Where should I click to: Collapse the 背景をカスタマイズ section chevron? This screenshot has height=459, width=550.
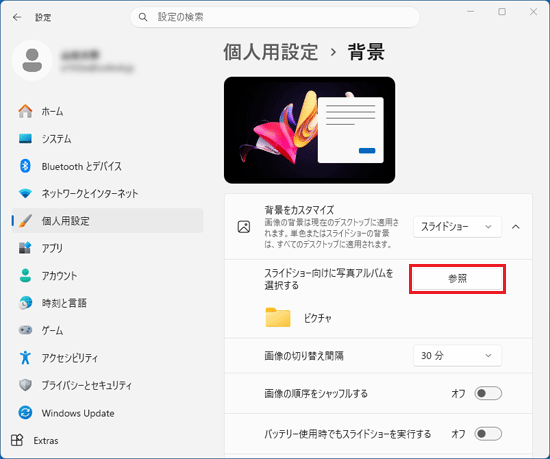click(x=516, y=227)
